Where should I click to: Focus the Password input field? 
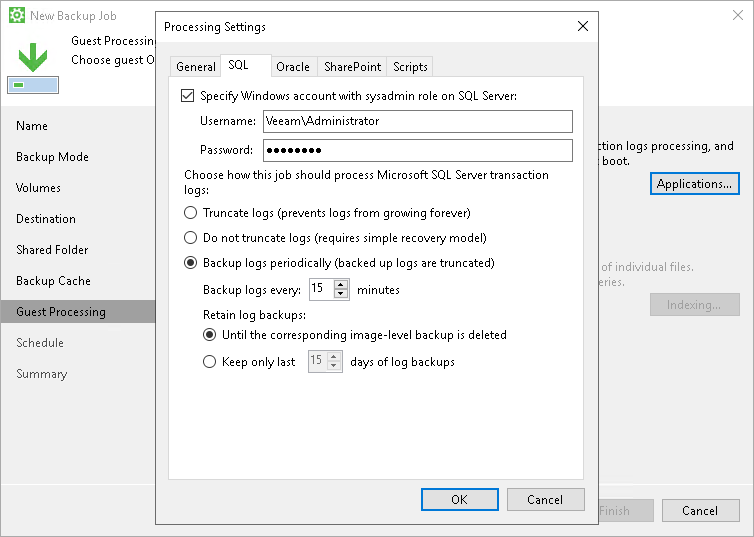tap(417, 150)
